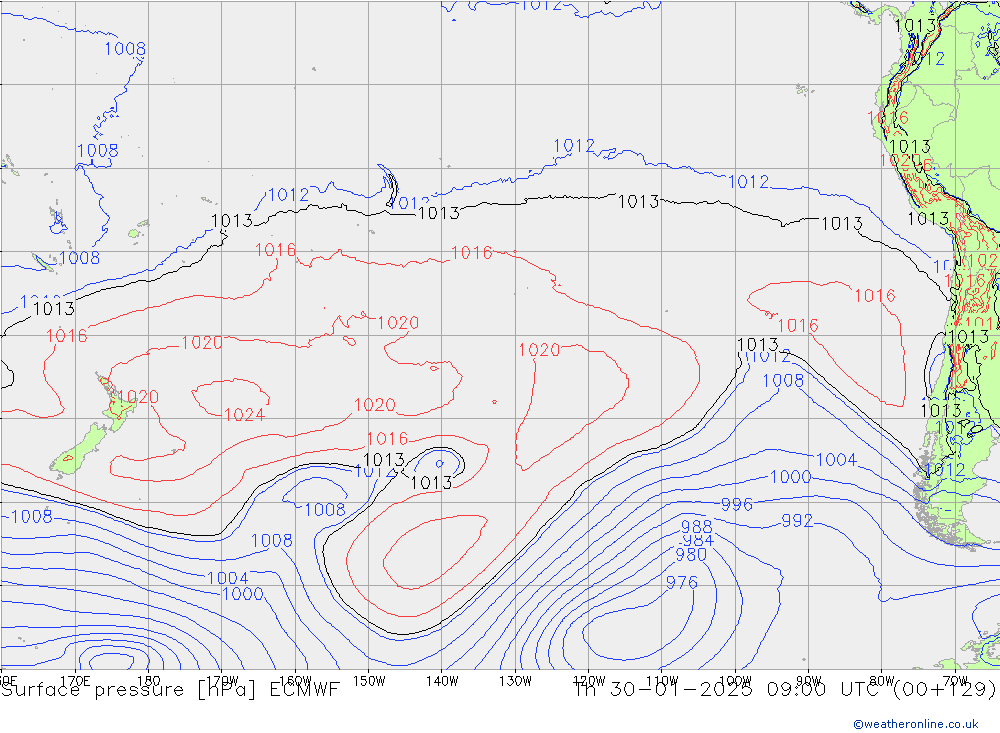Click the 150W longitude axis label
The height and width of the screenshot is (733, 1000).
coord(368,679)
